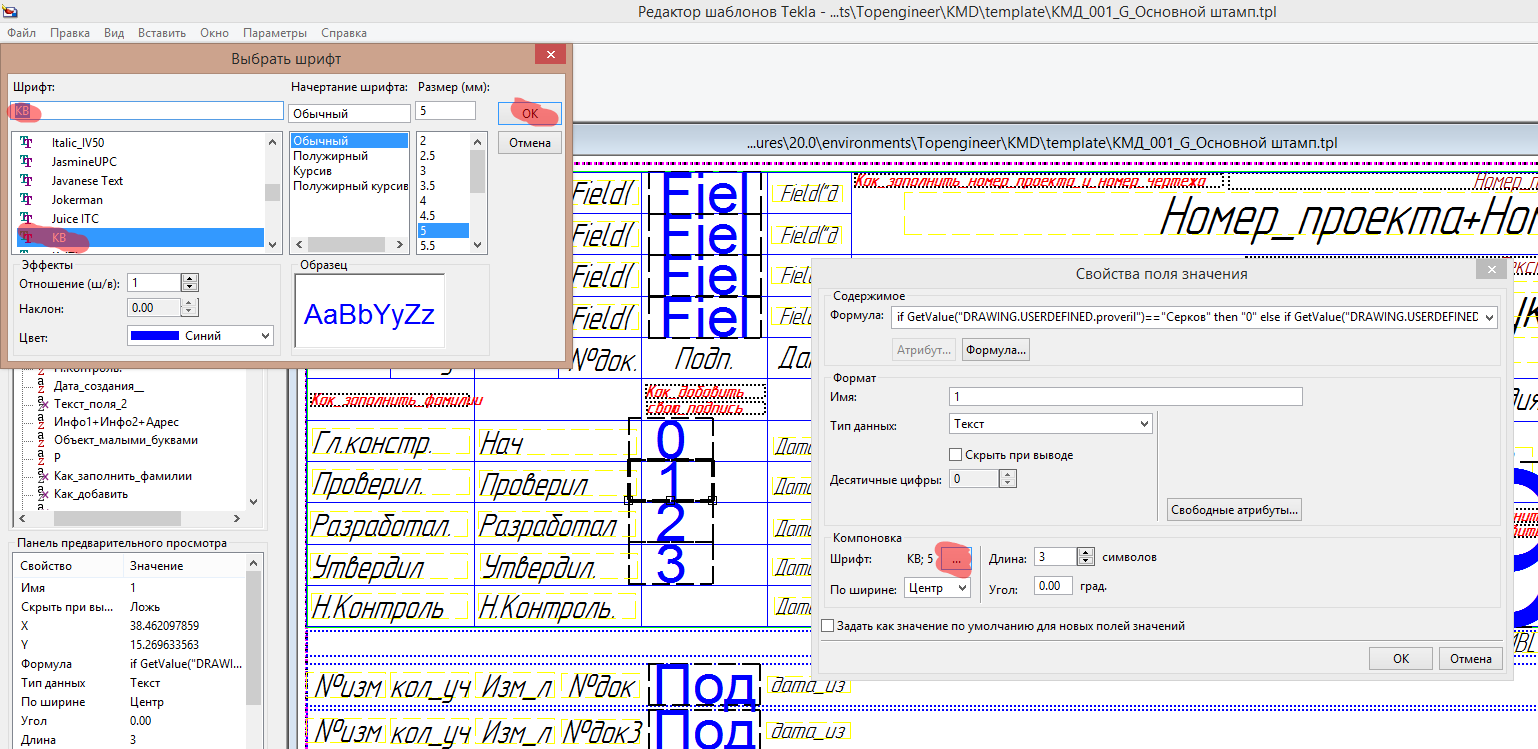Open the Вставить menu
This screenshot has height=749, width=1538.
click(x=161, y=33)
